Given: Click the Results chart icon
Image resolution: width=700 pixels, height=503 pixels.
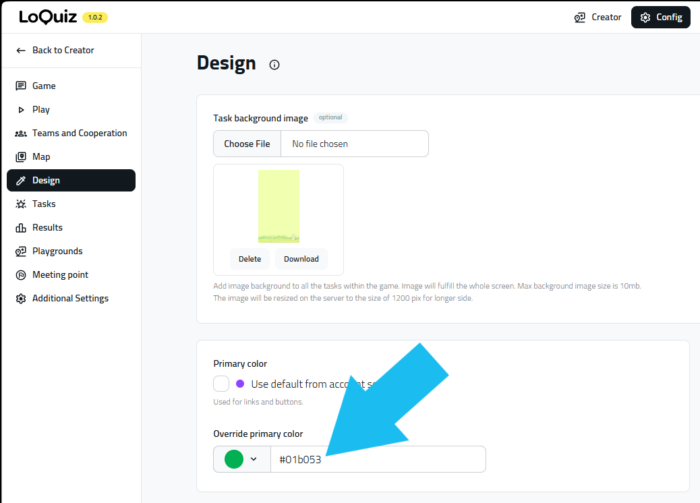Looking at the screenshot, I should [x=21, y=228].
